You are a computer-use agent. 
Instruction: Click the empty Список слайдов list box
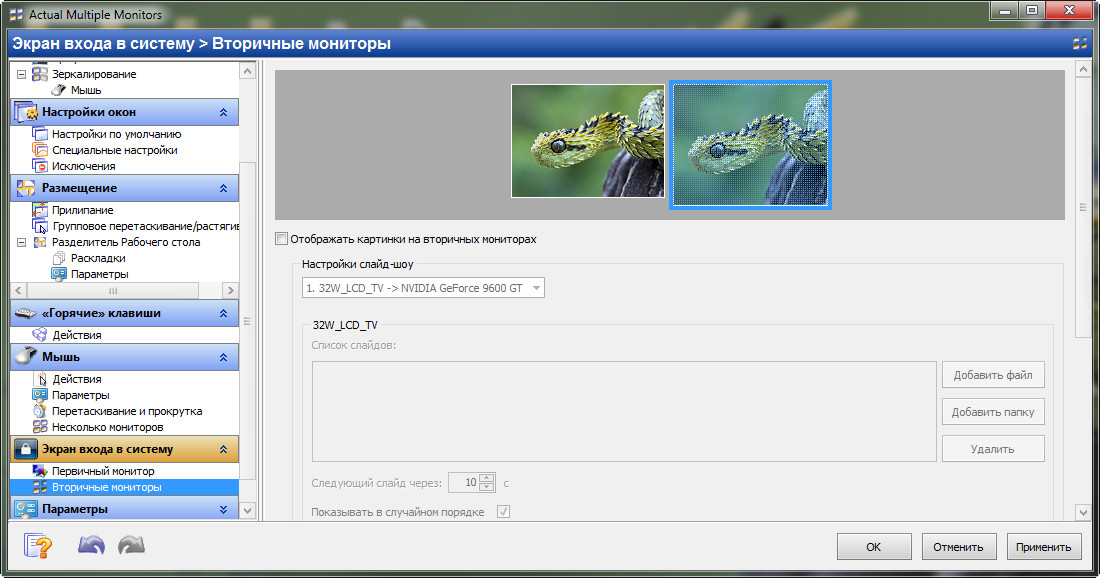point(624,411)
